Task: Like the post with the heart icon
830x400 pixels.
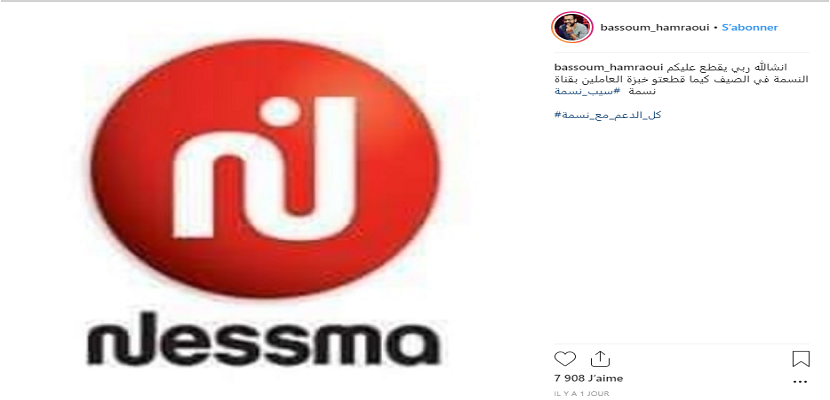Action: click(x=565, y=359)
